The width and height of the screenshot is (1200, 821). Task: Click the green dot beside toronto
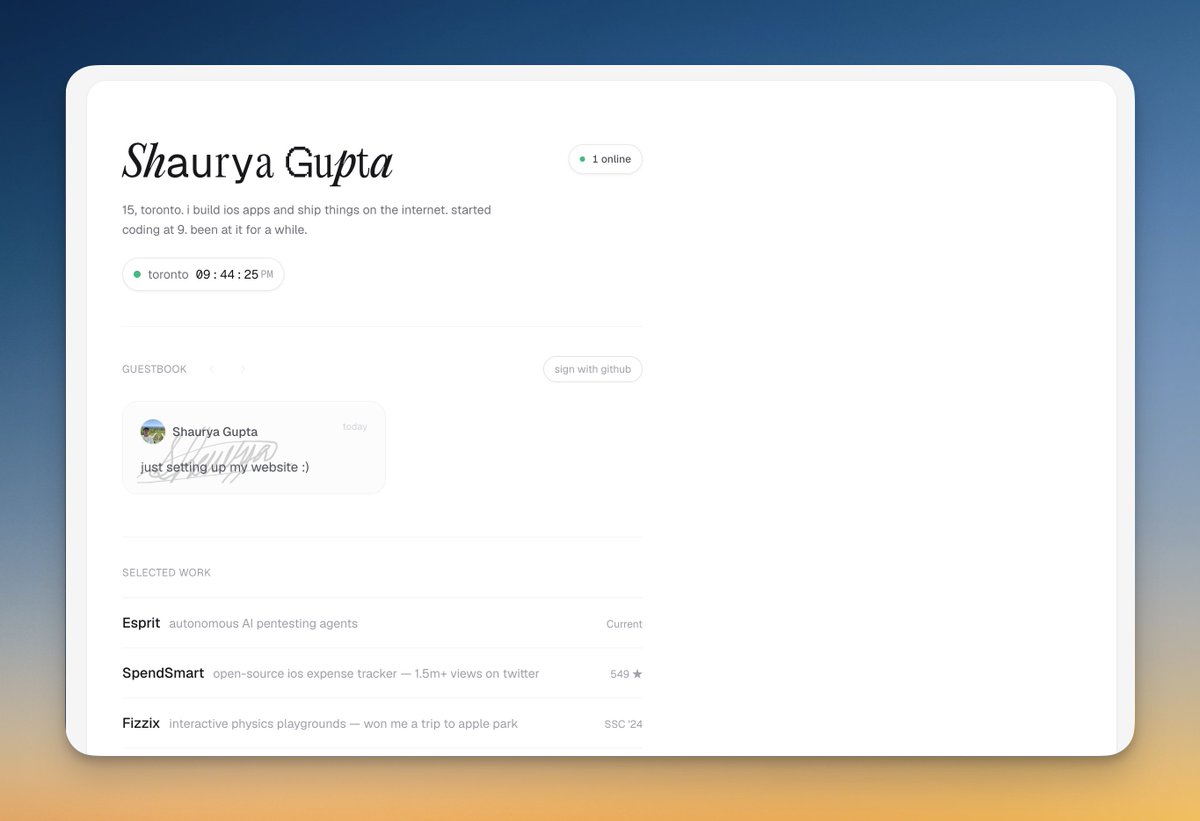point(137,274)
